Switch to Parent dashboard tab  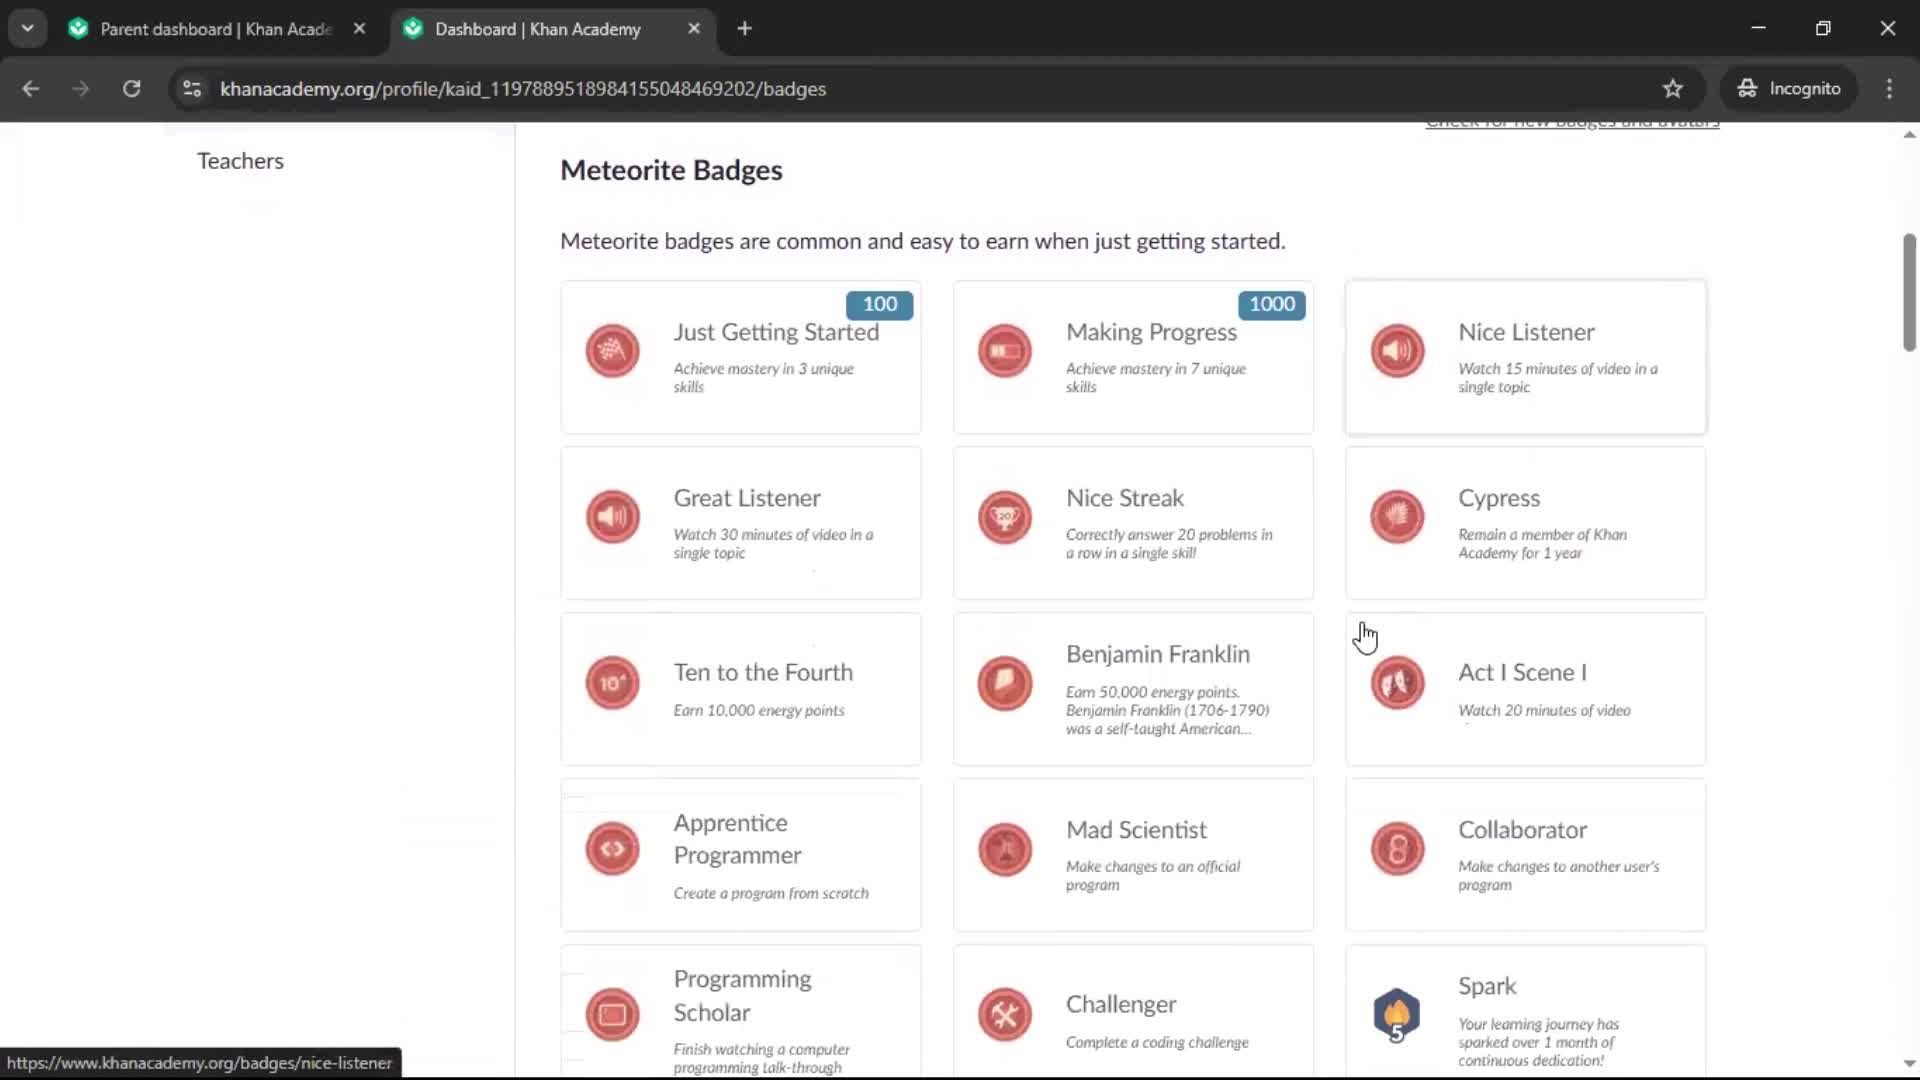click(216, 29)
